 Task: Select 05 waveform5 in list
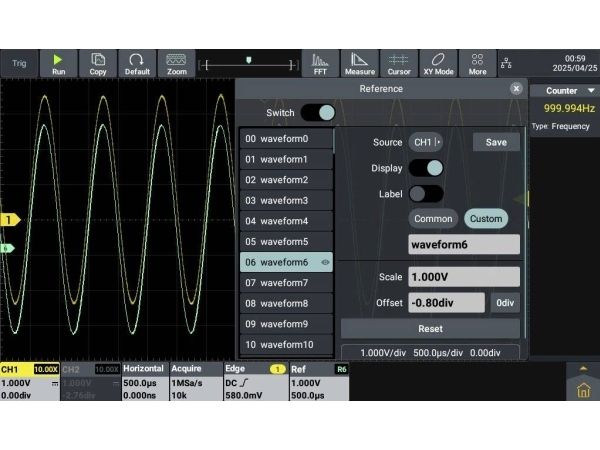click(286, 242)
